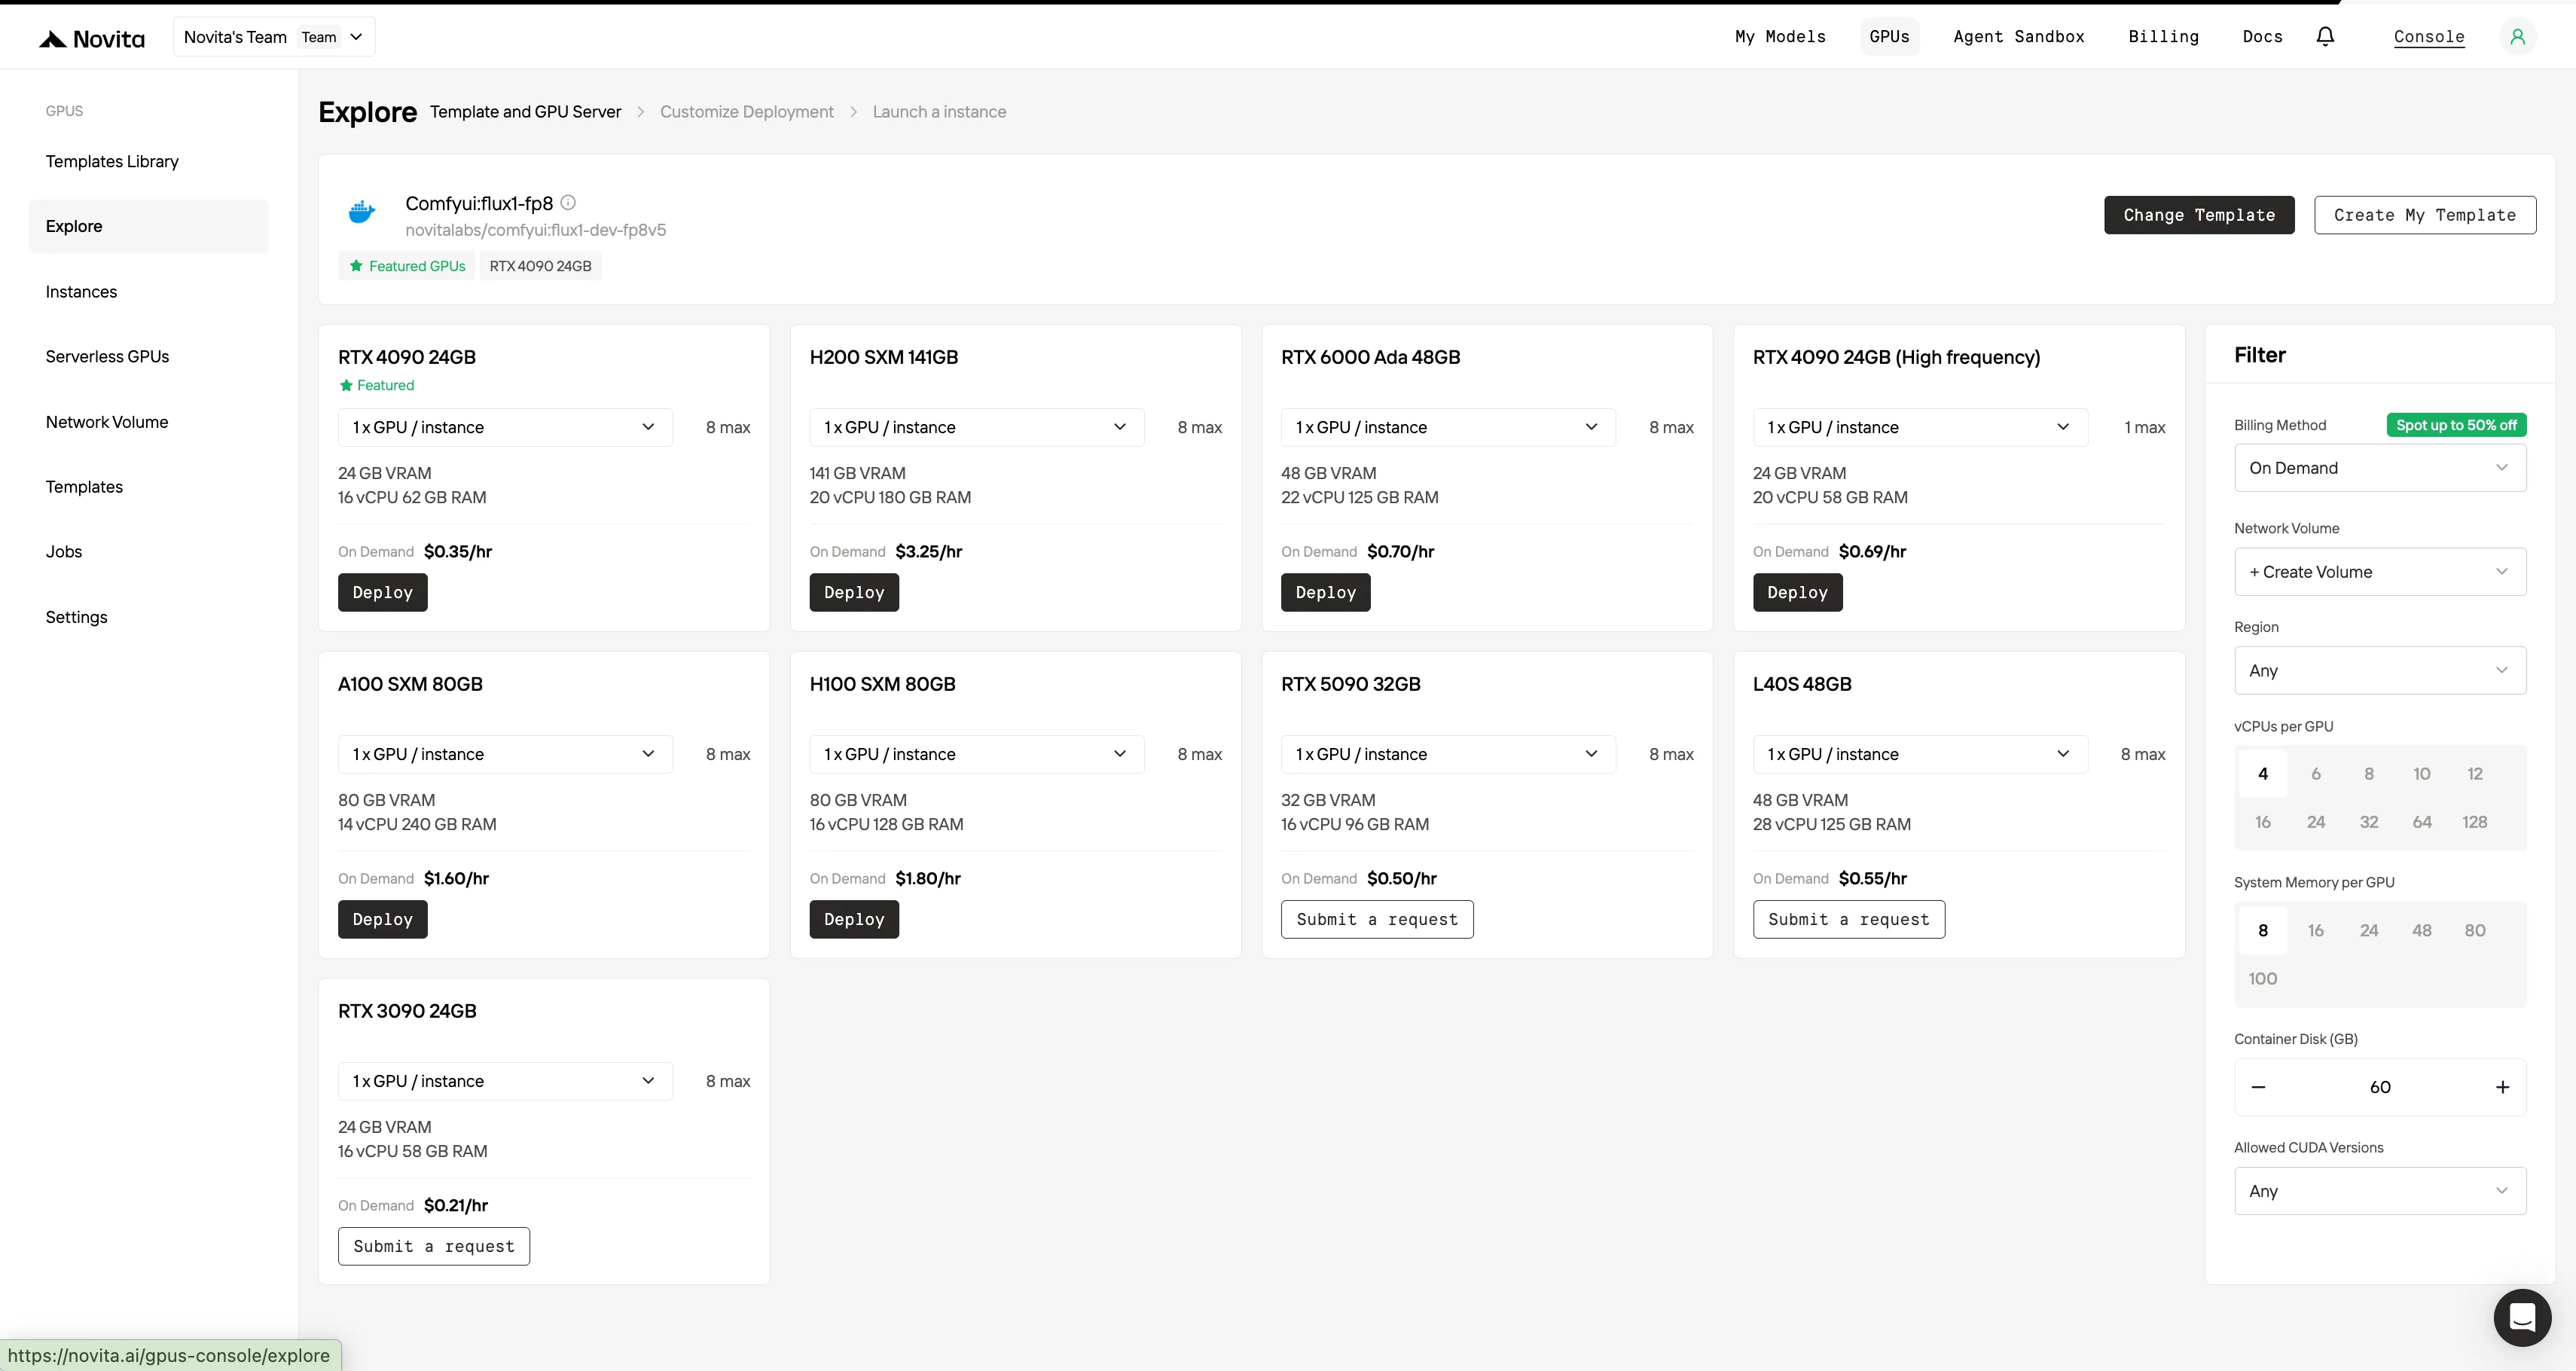Click Create My Template button
This screenshot has width=2576, height=1371.
tap(2425, 215)
